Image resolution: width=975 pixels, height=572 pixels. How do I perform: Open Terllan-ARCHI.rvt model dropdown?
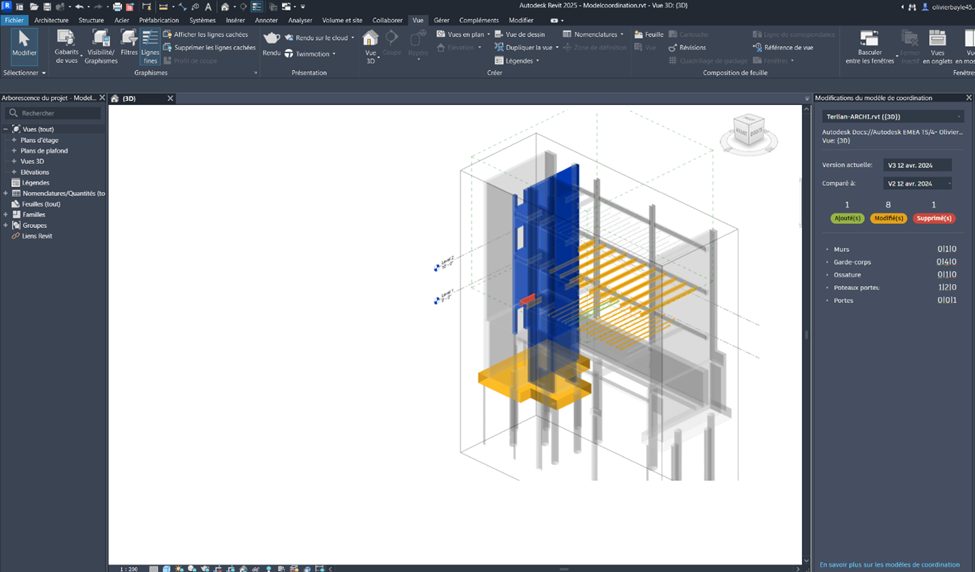893,116
